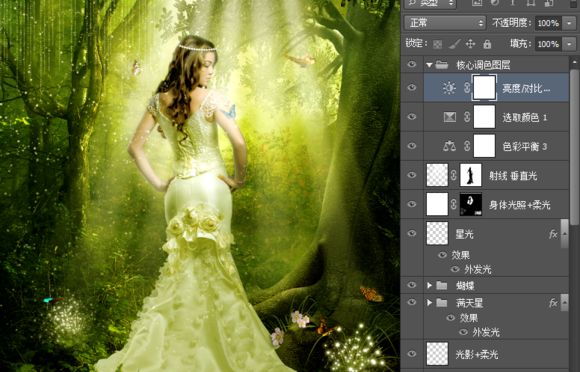Screen dimensions: 580x372
Task: Click the 蝴蝶 group folder icon
Action: 442,285
